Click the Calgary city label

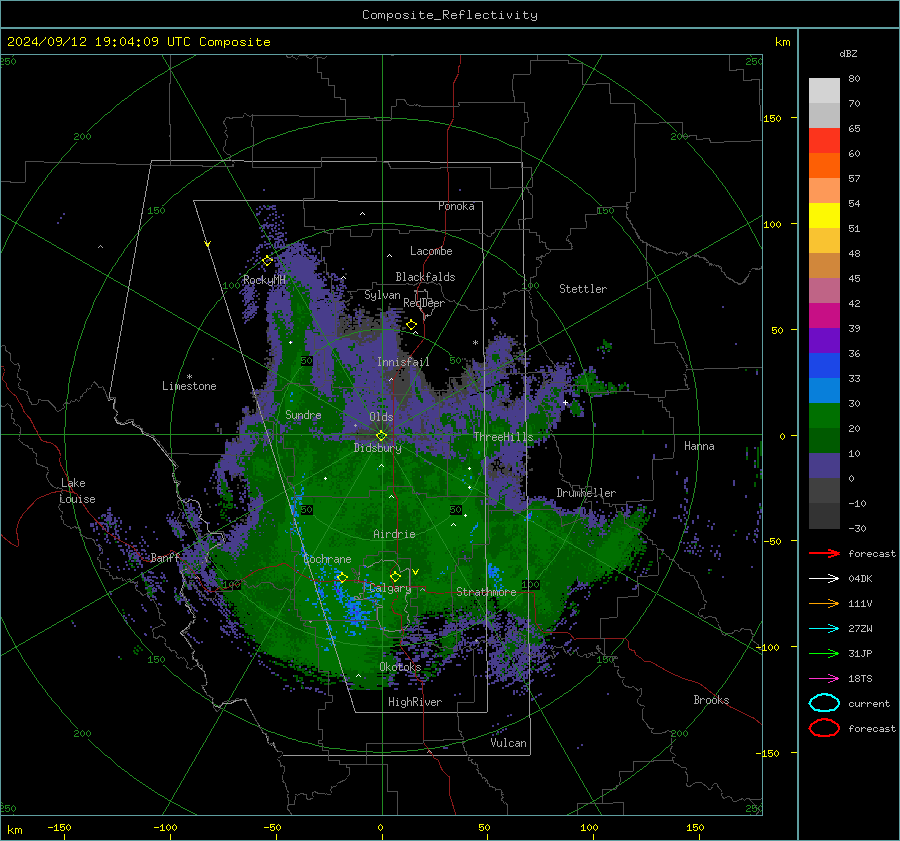click(x=390, y=588)
